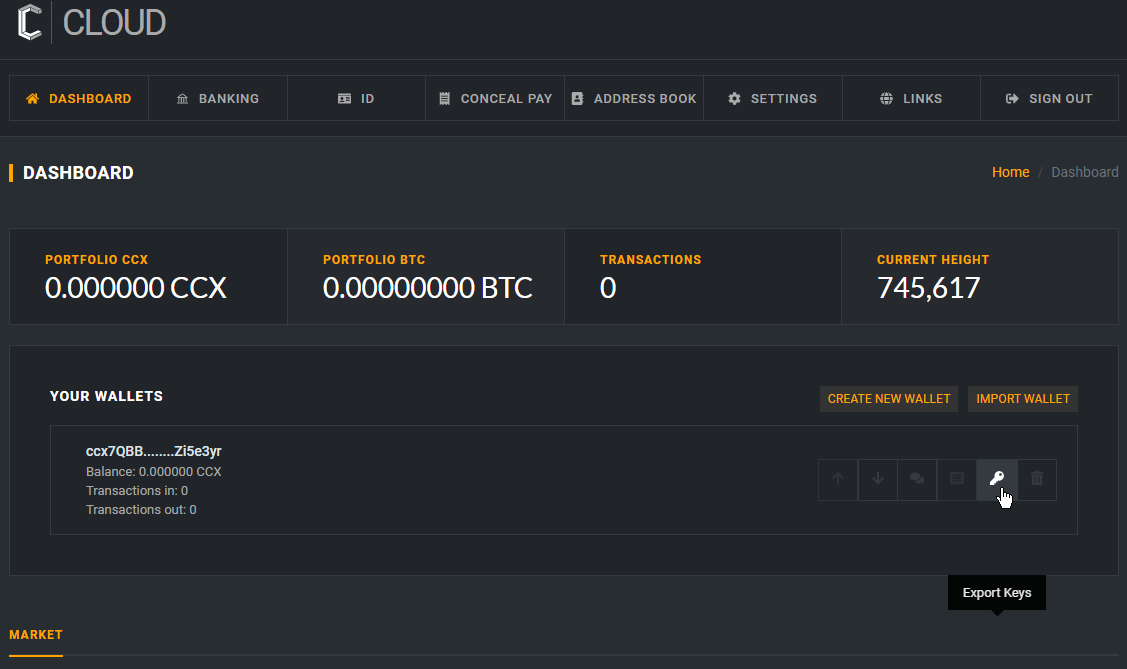Select the Links nav item
1127x669 pixels.
point(911,99)
